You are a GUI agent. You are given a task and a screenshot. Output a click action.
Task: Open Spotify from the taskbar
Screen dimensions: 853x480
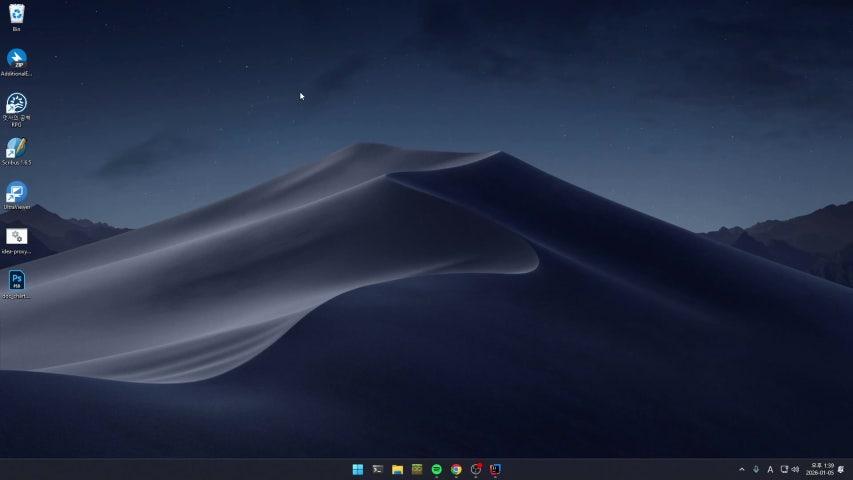pyautogui.click(x=436, y=469)
